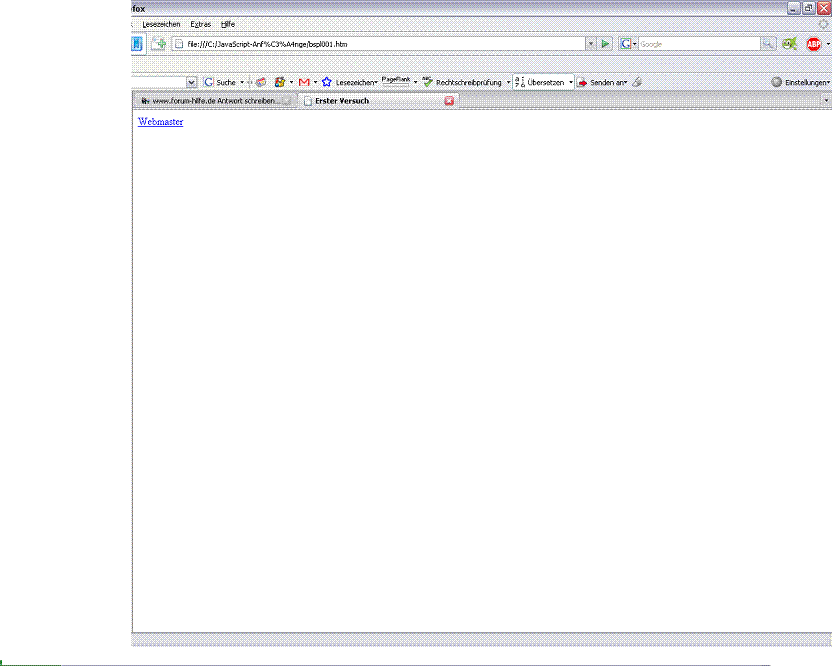Click the PageRank indicator
The height and width of the screenshot is (666, 832).
click(396, 81)
